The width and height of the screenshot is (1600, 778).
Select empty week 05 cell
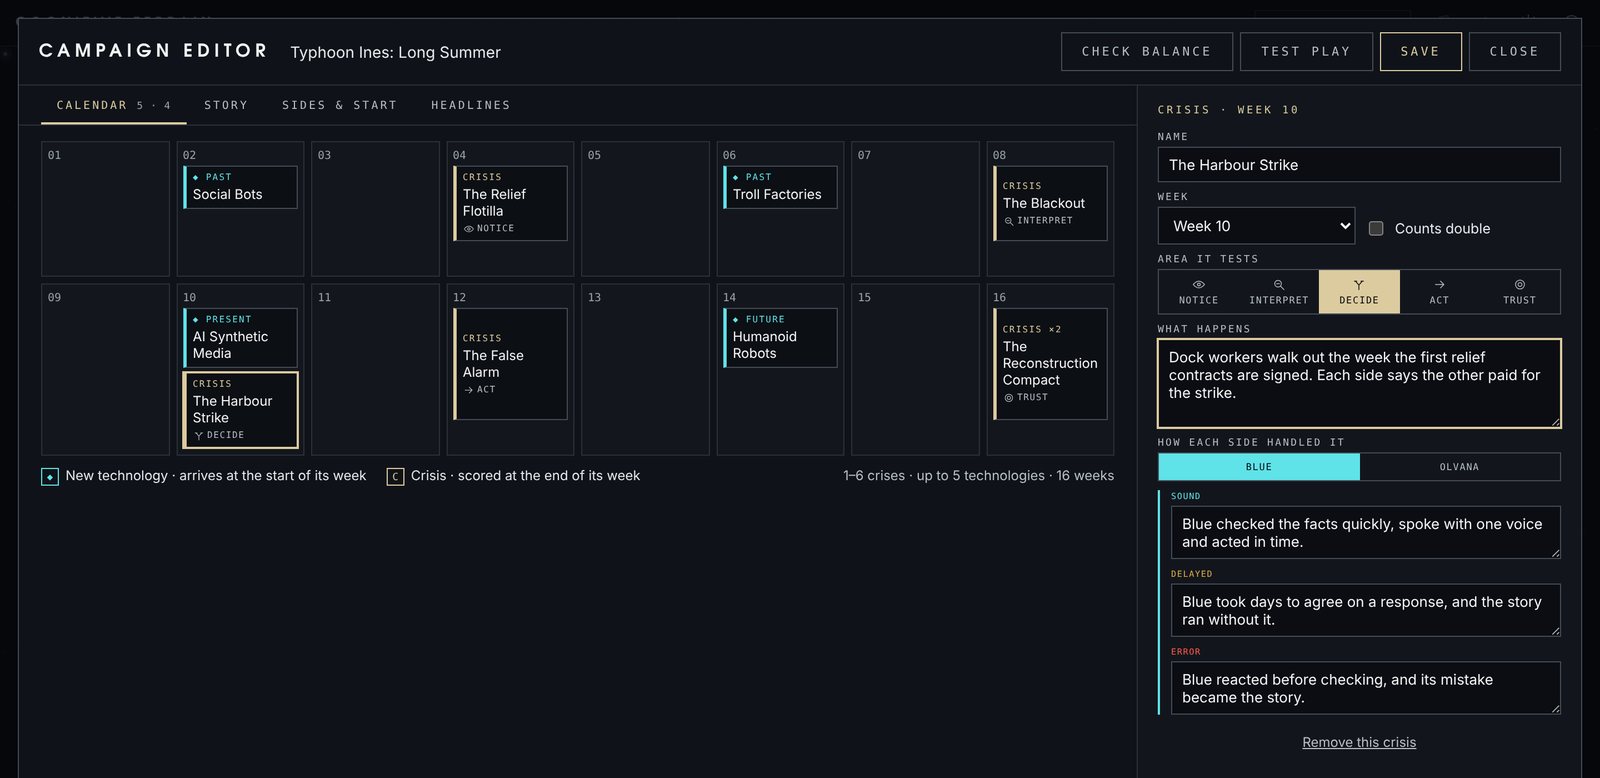(x=645, y=209)
